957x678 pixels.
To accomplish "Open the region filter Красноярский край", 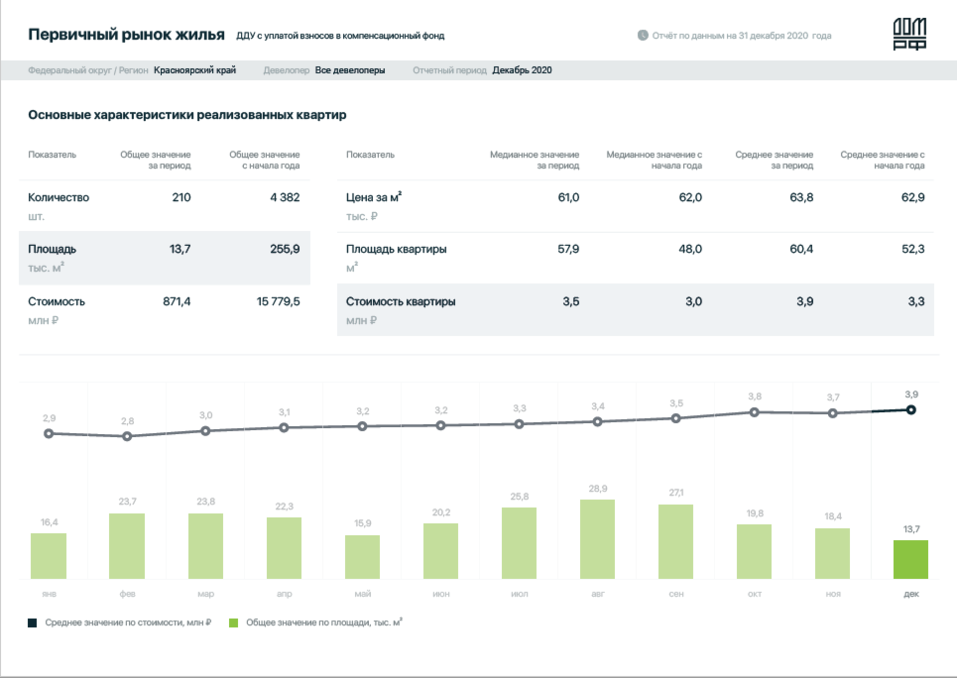I will coord(195,71).
